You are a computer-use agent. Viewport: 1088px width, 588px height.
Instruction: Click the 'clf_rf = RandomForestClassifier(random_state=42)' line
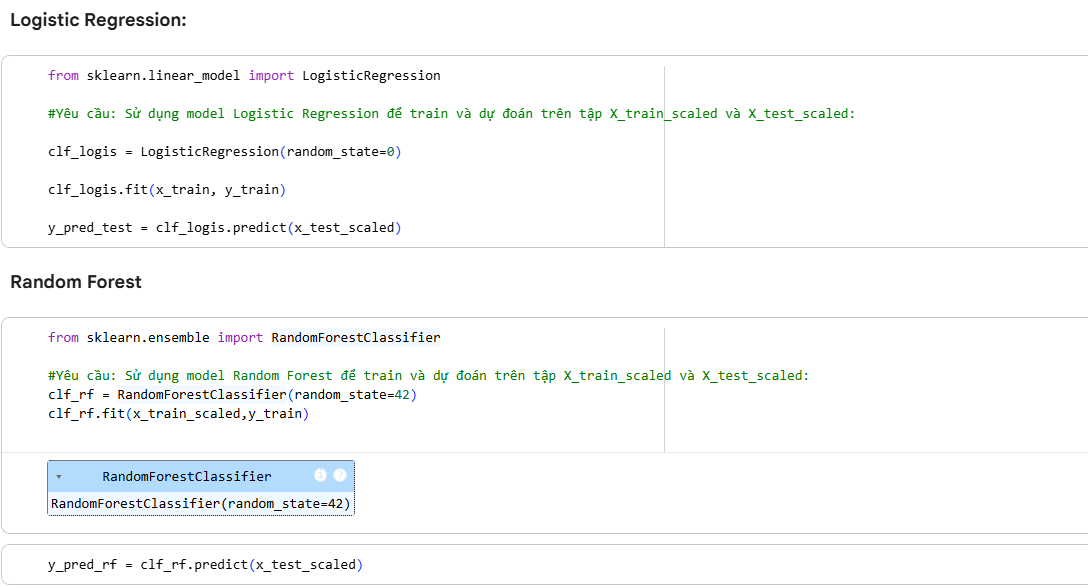pos(232,394)
